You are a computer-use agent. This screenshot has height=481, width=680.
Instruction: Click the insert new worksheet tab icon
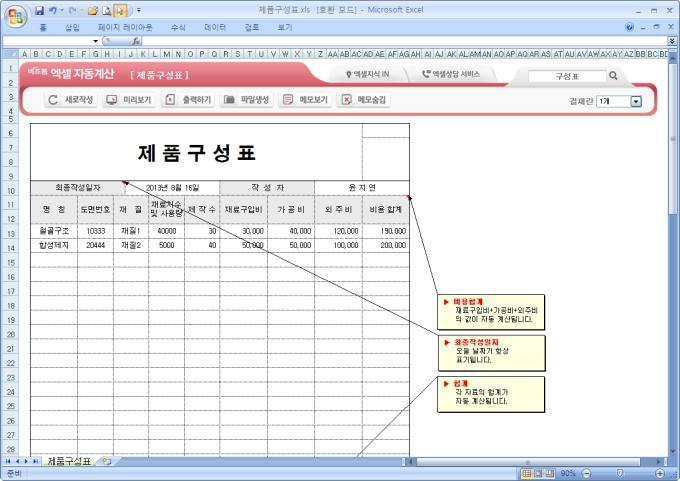[x=106, y=461]
